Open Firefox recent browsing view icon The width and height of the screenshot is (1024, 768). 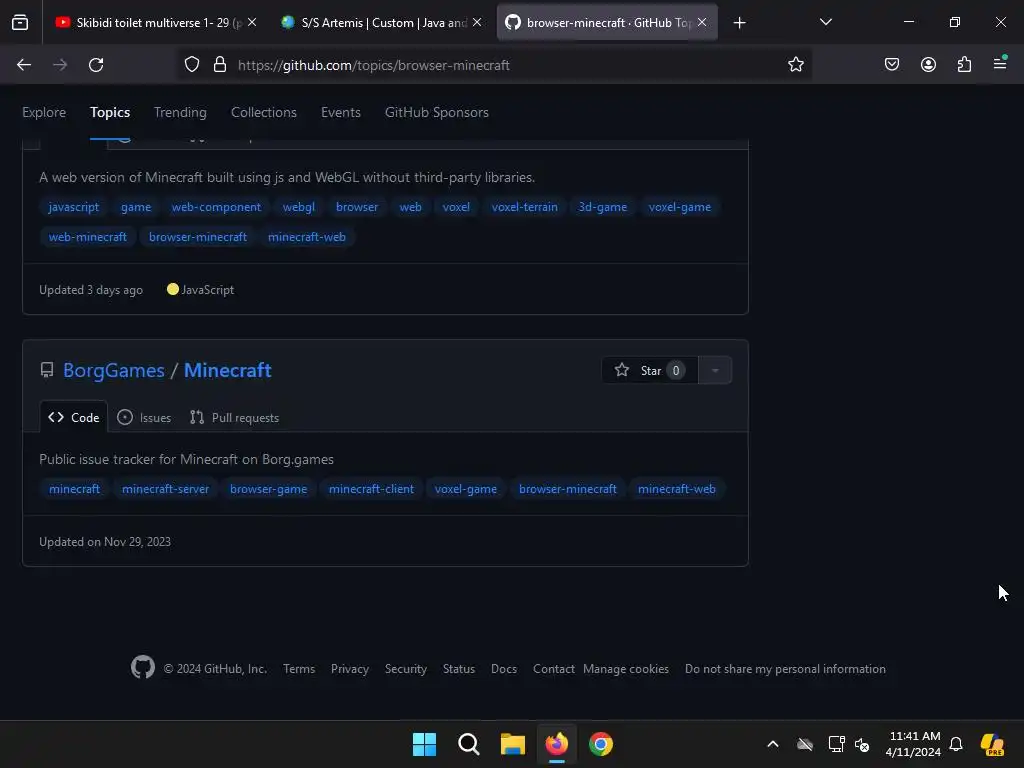click(x=20, y=22)
